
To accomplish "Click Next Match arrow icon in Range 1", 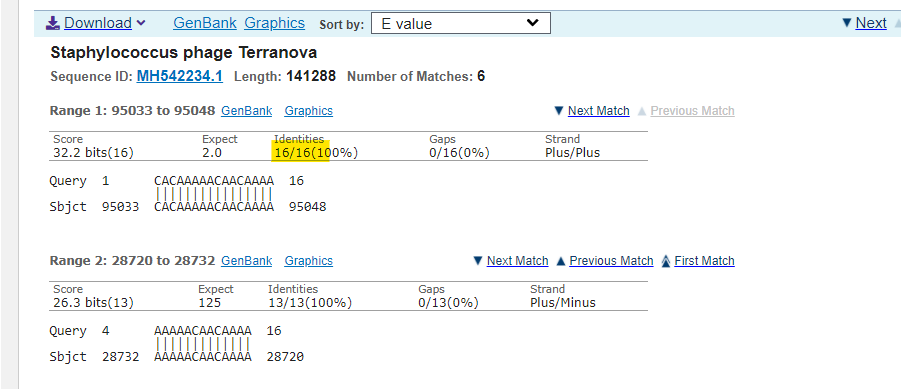I will 558,111.
